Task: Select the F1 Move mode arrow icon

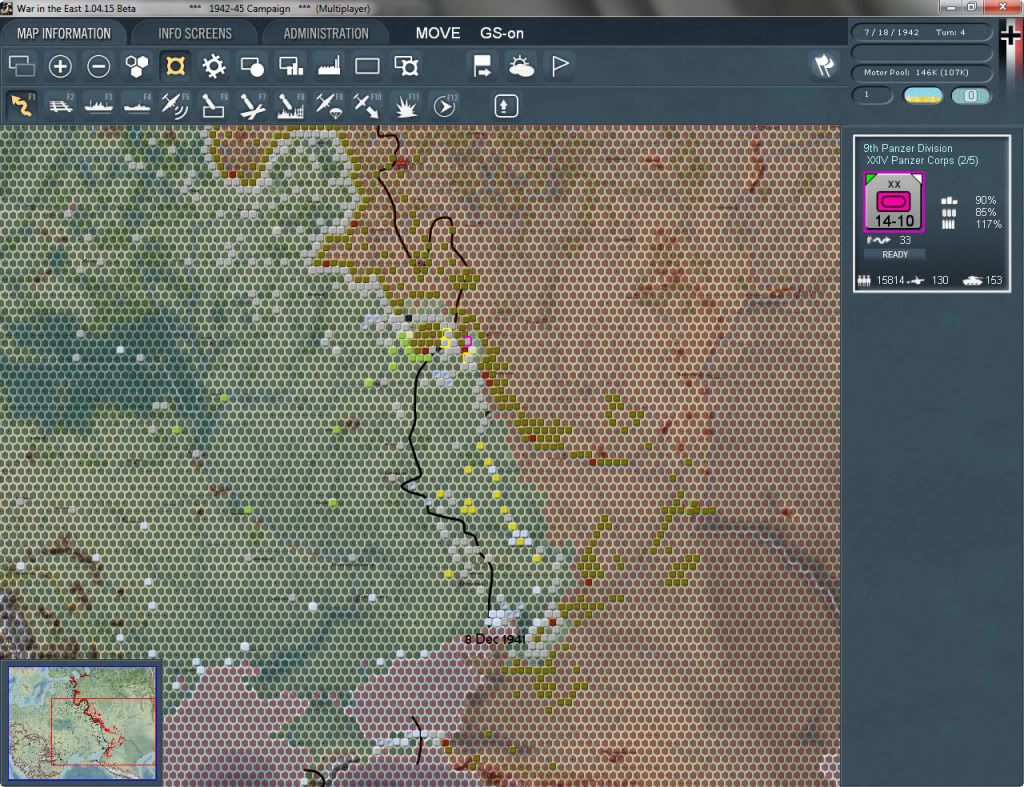Action: (x=22, y=105)
